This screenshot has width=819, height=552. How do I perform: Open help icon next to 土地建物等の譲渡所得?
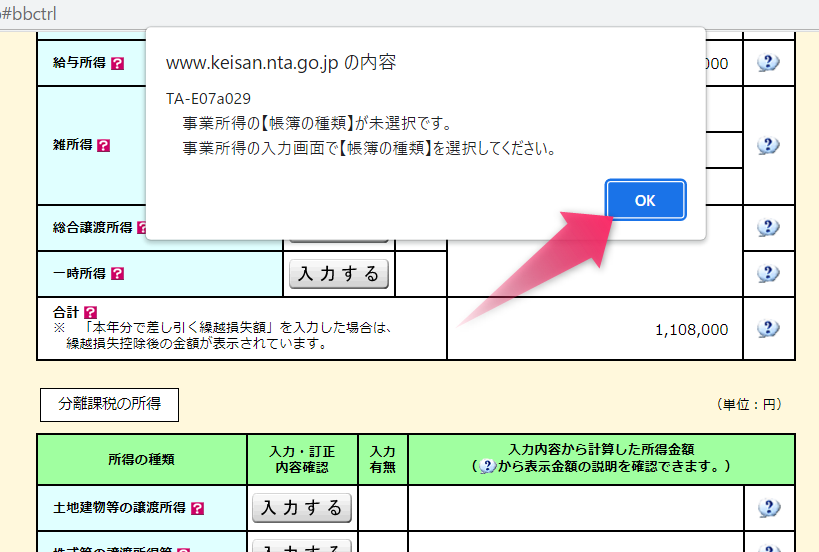(197, 508)
